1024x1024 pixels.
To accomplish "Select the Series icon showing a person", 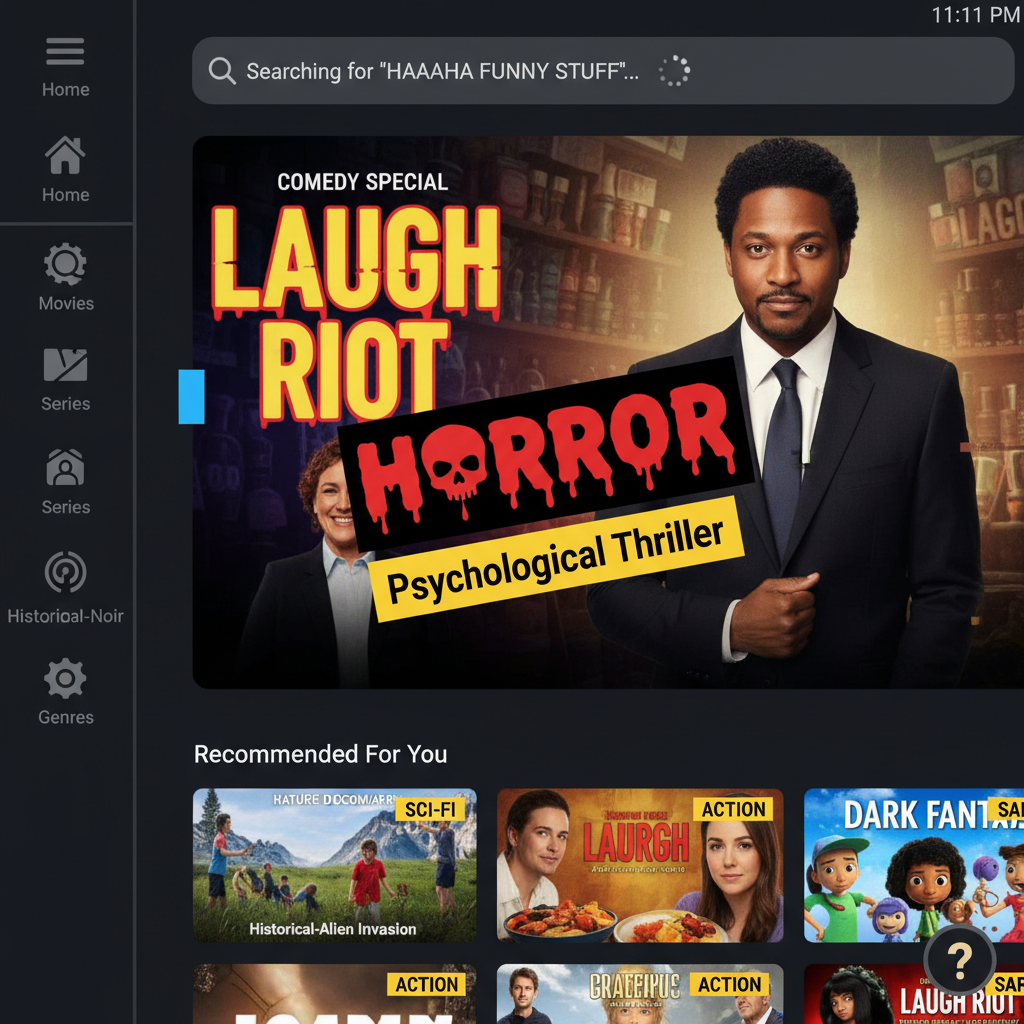I will click(x=65, y=468).
